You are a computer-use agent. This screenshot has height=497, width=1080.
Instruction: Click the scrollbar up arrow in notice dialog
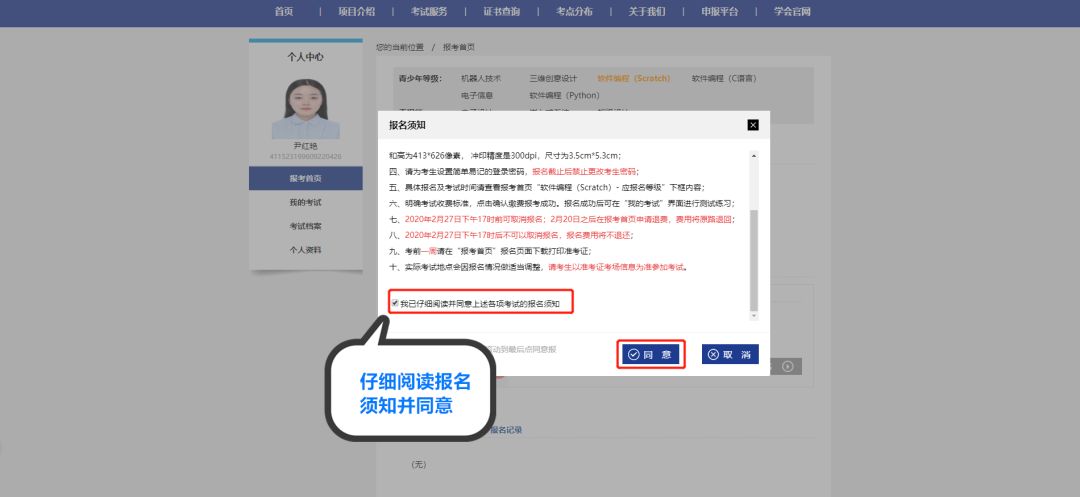pyautogui.click(x=754, y=156)
